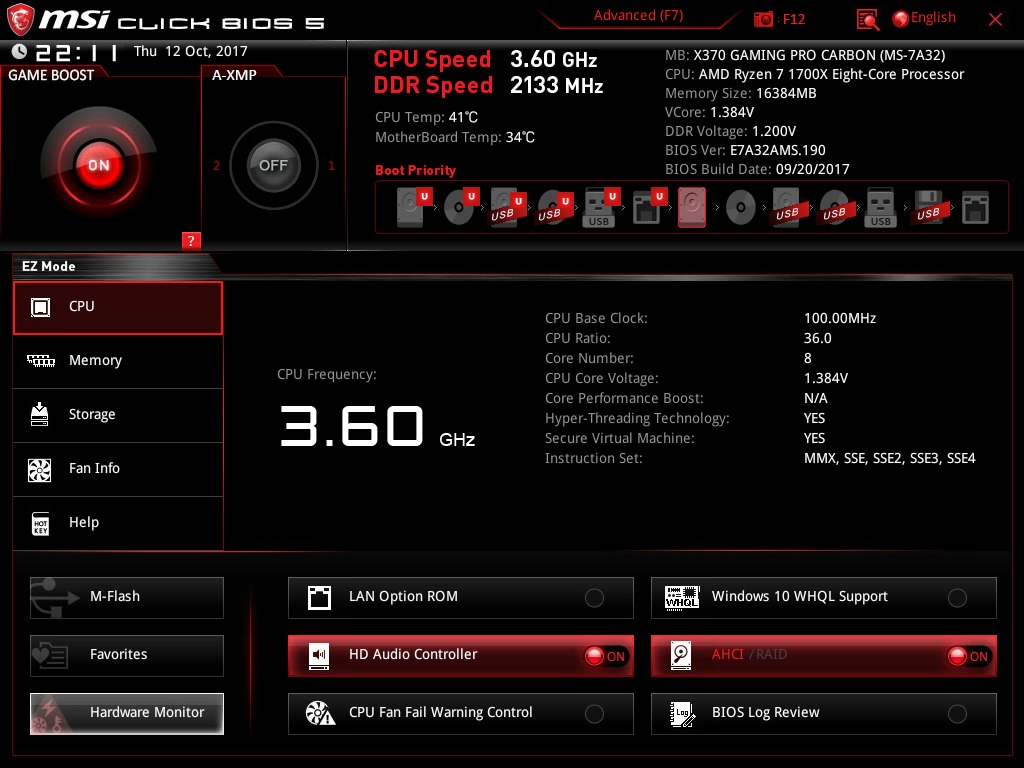The height and width of the screenshot is (768, 1024).
Task: Click the large 3.60 CPU Frequency value
Action: (x=352, y=426)
